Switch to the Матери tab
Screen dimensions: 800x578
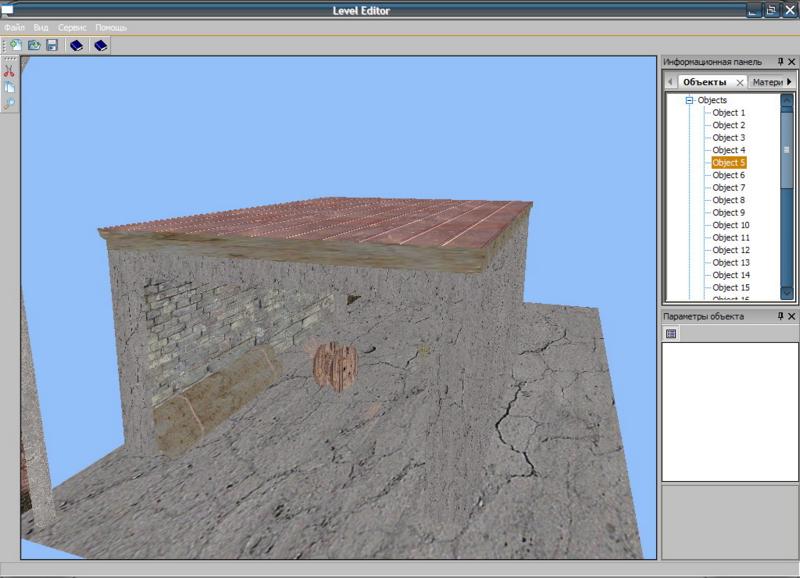coord(767,82)
